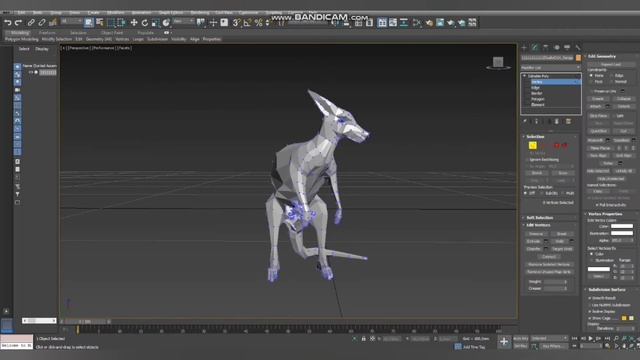Viewport: 640px width, 360px height.
Task: Enable Vertex selection mode yellow icon
Action: click(533, 146)
